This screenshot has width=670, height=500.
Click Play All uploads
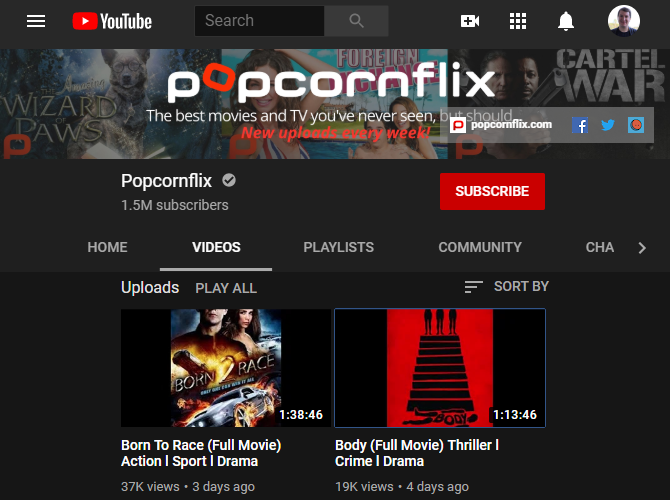point(226,288)
